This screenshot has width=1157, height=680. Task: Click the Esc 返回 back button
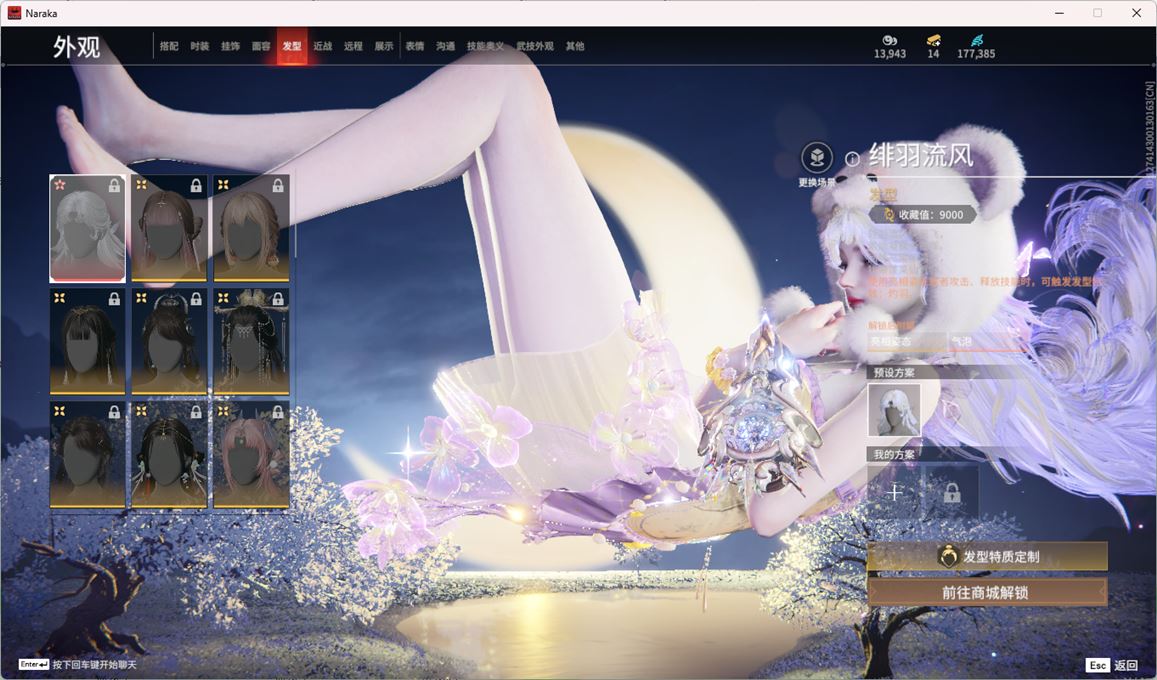[1112, 665]
